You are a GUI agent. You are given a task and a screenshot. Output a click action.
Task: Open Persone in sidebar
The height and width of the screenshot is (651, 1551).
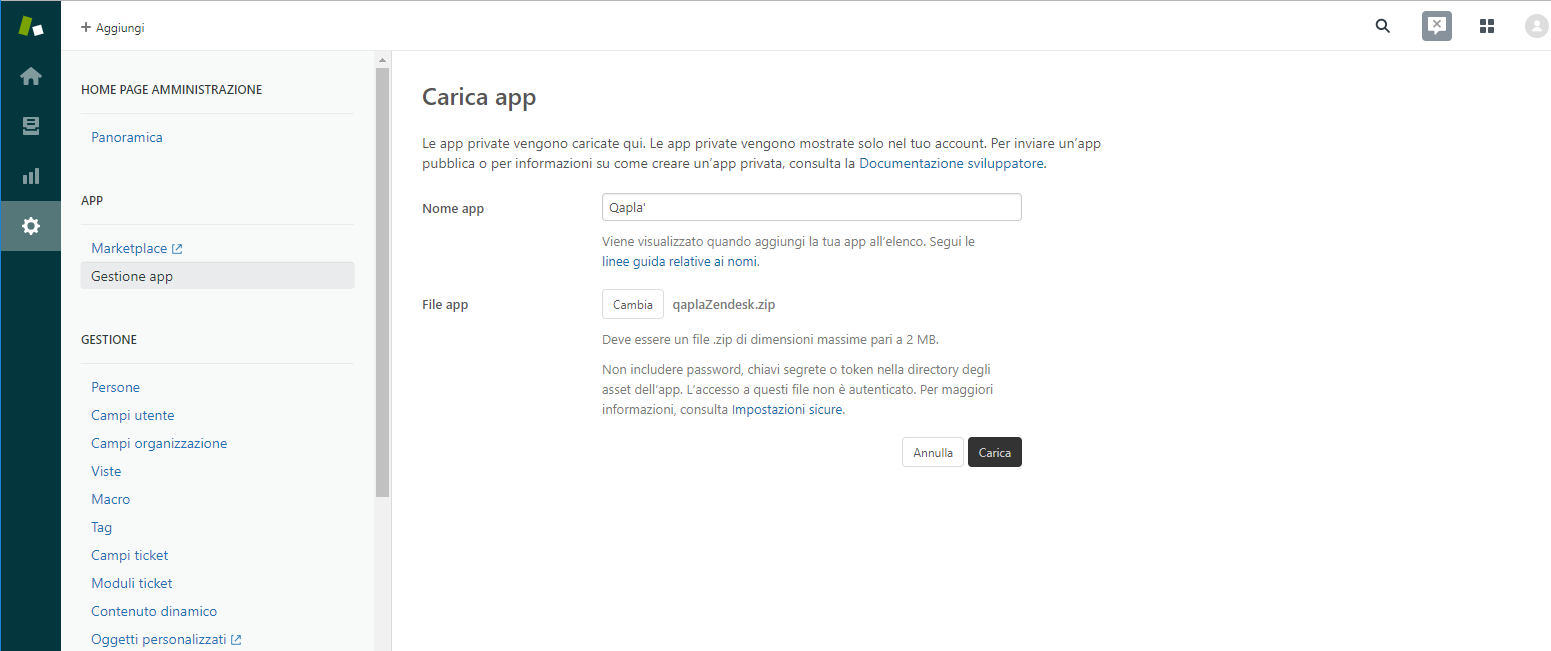coord(115,388)
